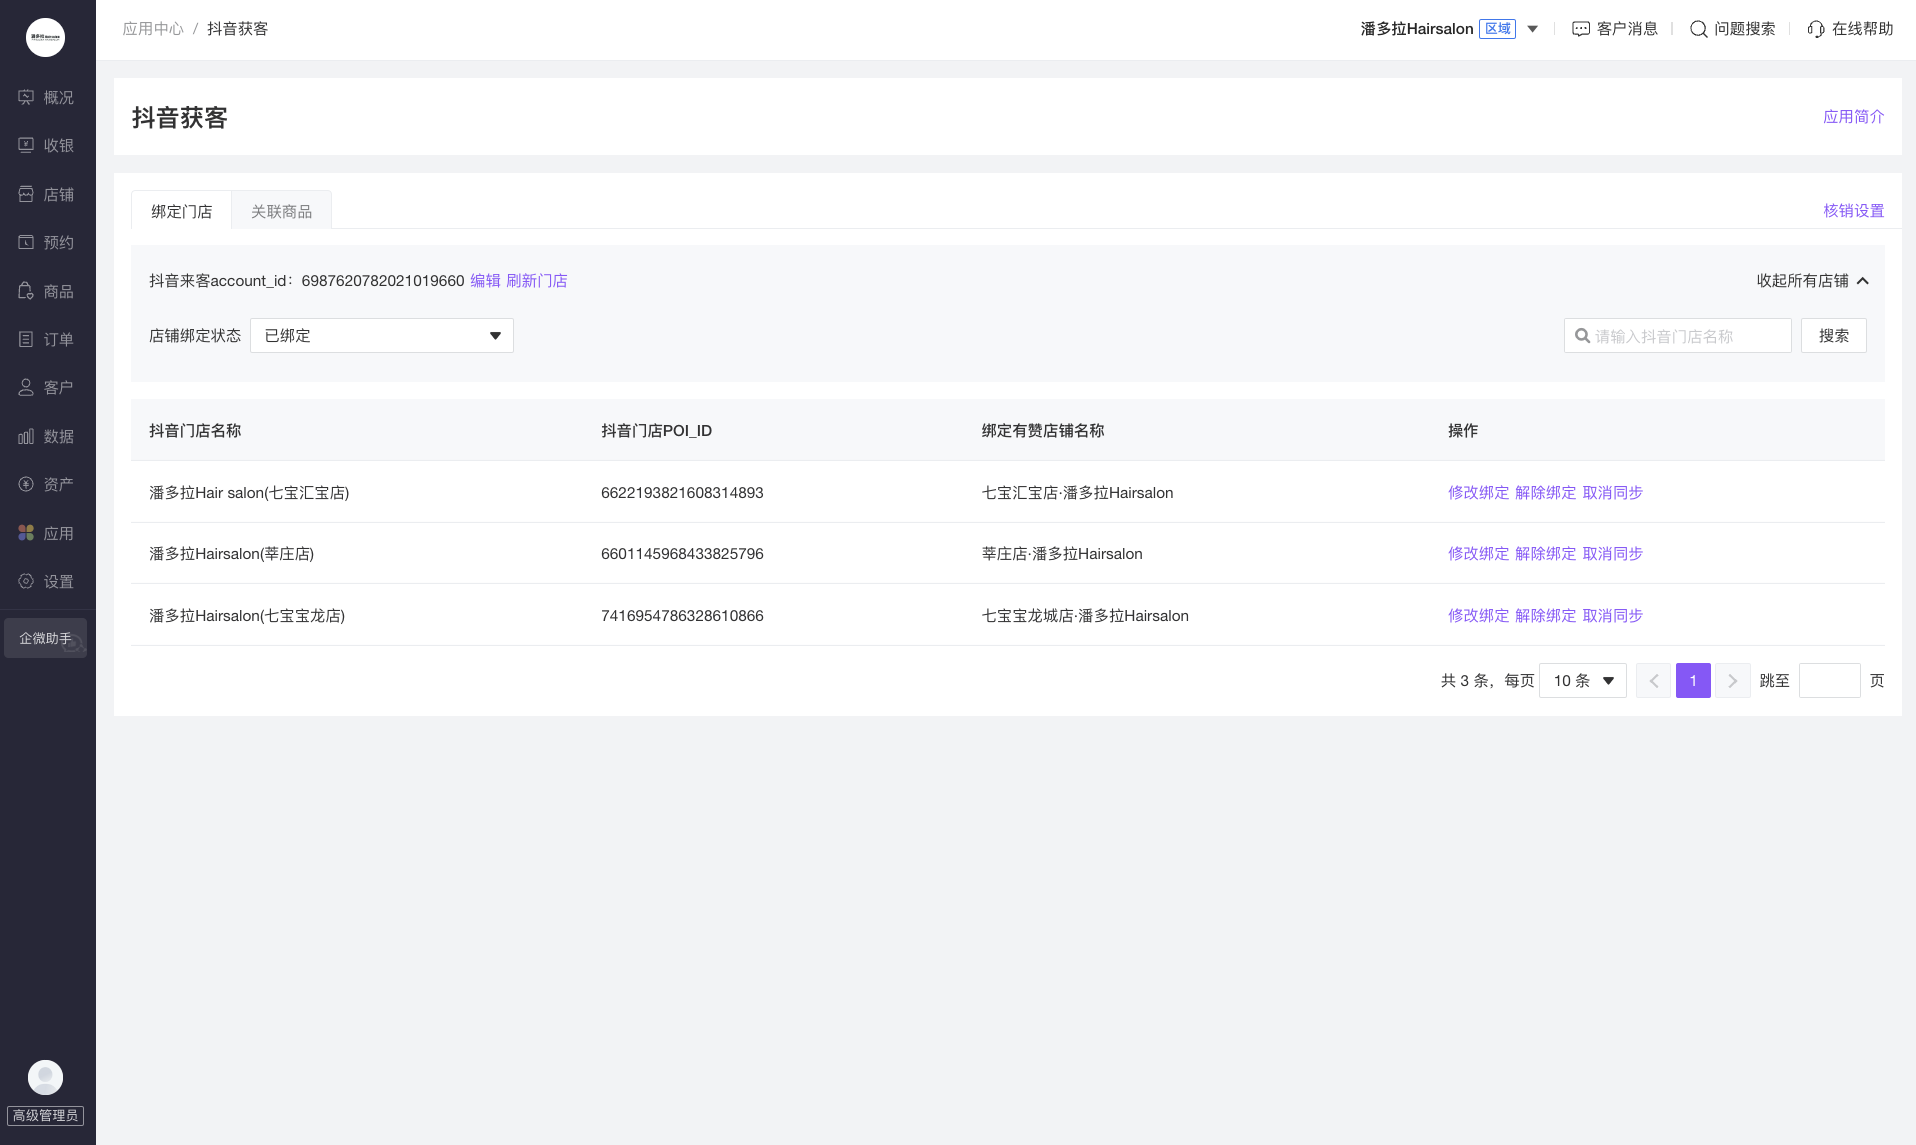Open the 设置 settings gear icon

pyautogui.click(x=26, y=581)
